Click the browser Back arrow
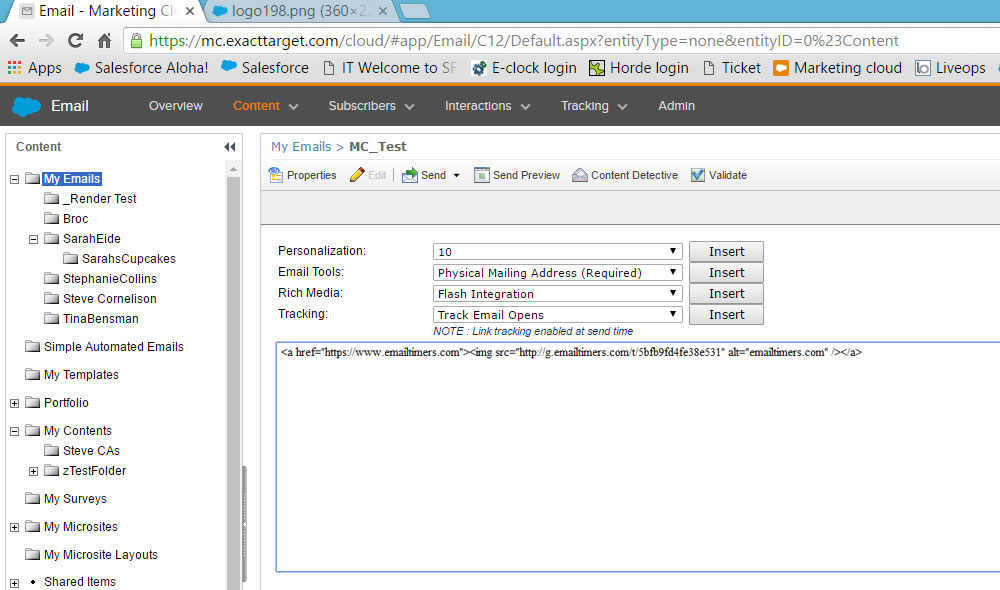 17,41
